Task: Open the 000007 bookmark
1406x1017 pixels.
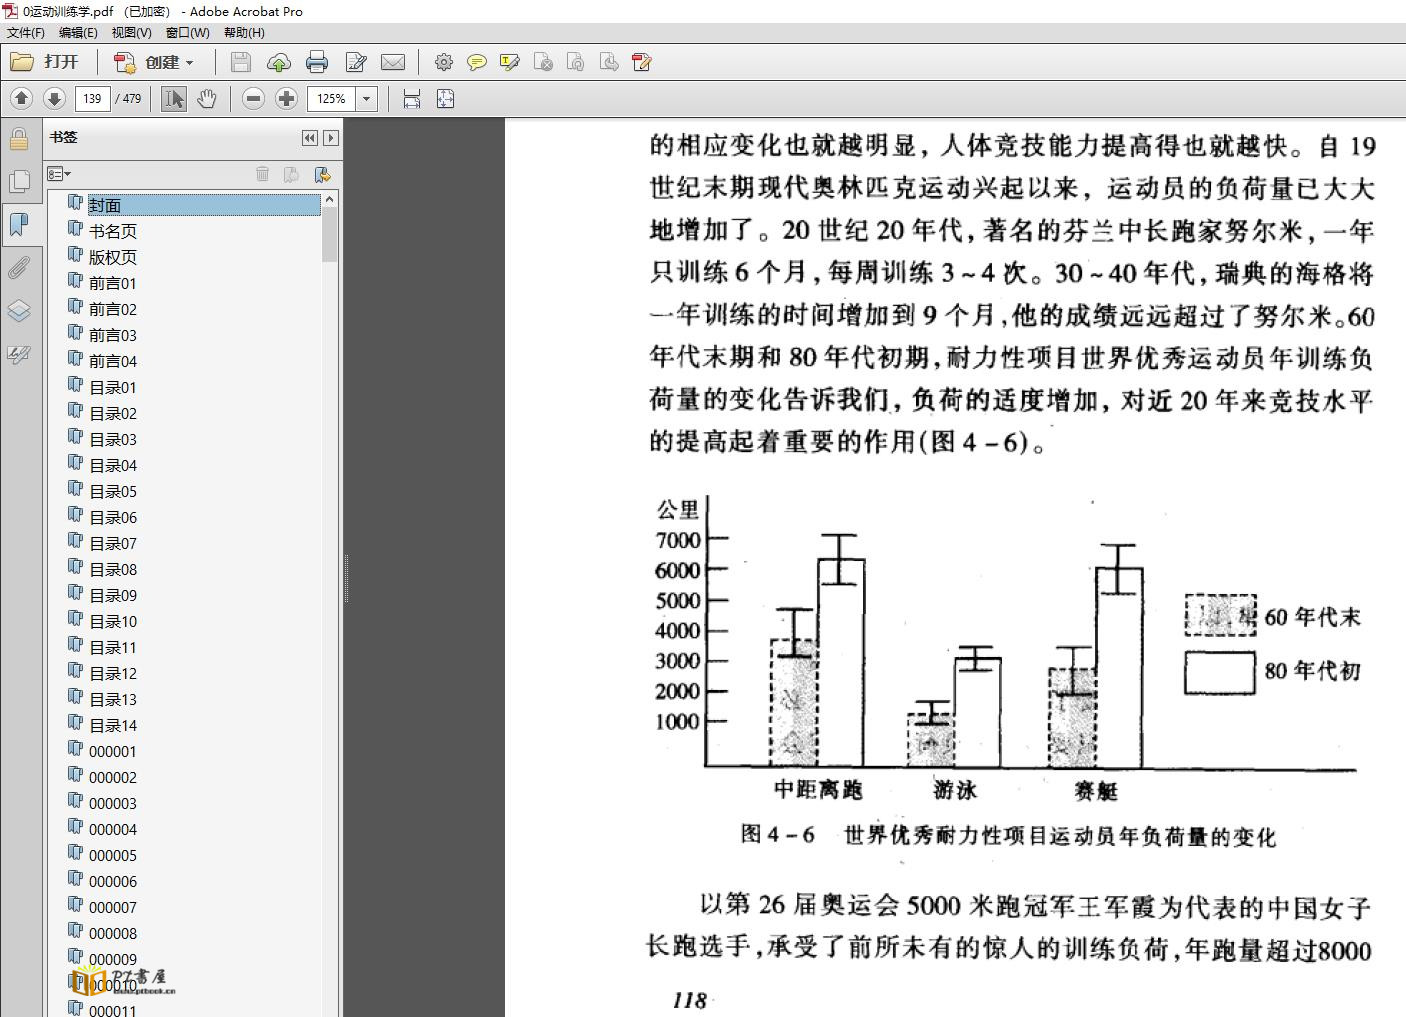Action: (x=113, y=907)
